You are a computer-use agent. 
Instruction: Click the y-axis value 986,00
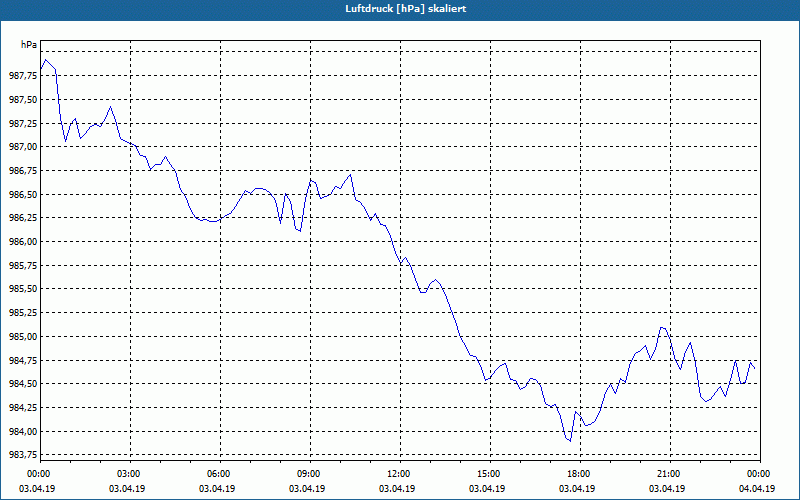point(23,242)
